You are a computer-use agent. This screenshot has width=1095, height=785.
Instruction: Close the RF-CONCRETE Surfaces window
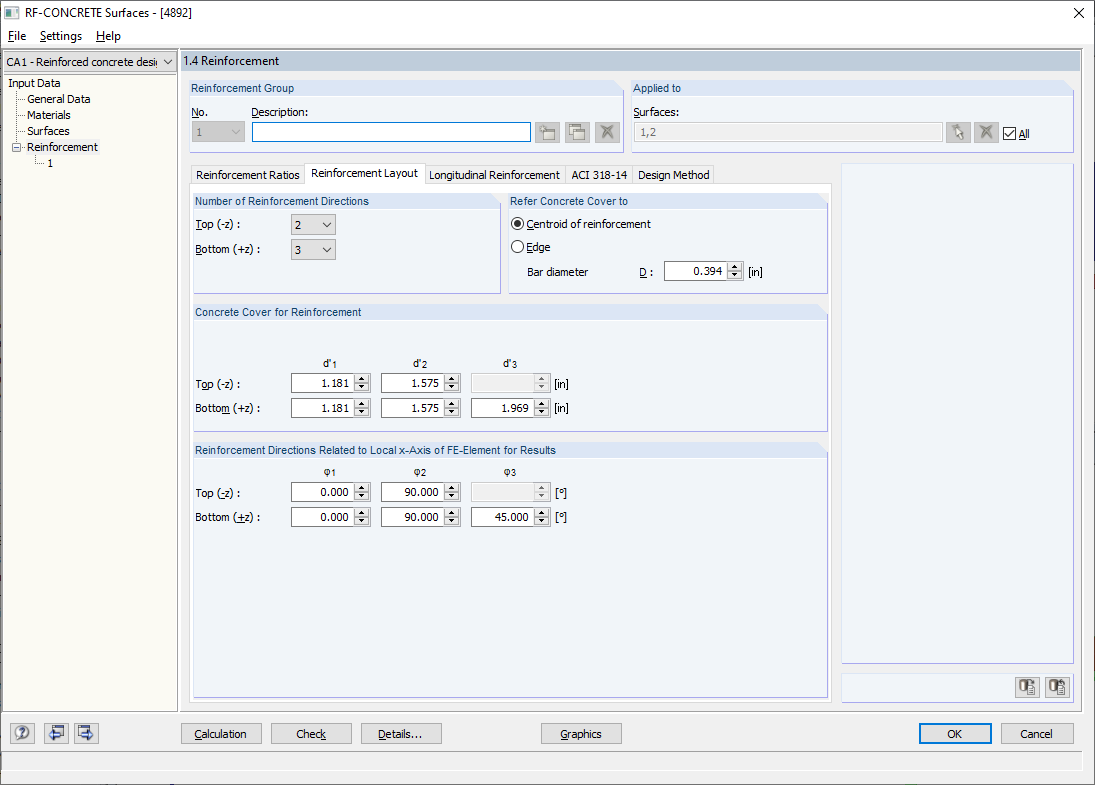click(1078, 13)
